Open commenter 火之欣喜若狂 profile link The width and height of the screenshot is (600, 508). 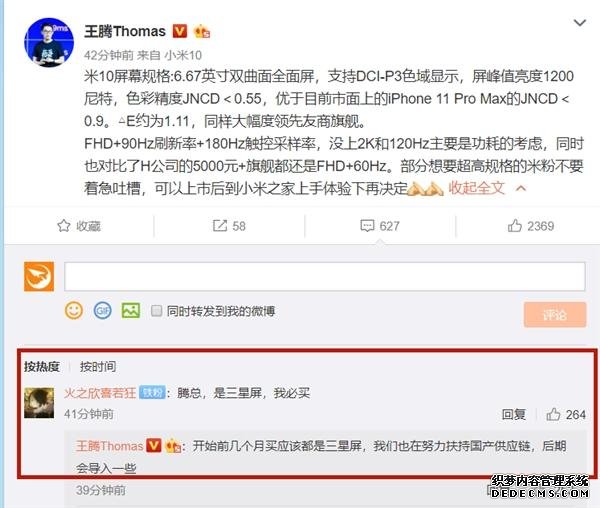[x=100, y=393]
